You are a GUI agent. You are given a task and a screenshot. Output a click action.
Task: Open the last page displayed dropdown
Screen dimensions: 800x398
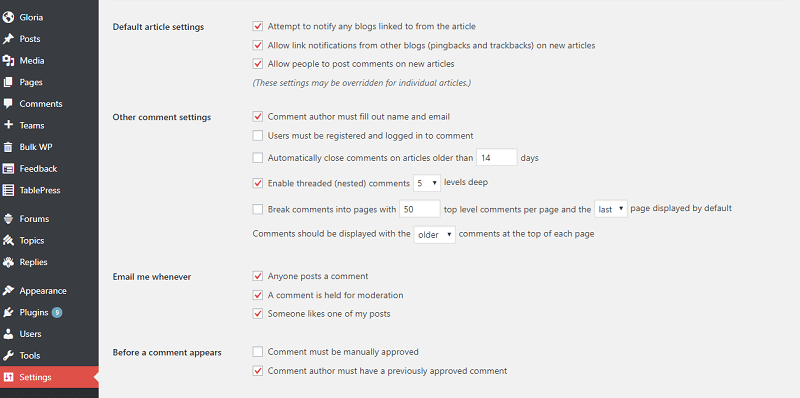point(611,209)
